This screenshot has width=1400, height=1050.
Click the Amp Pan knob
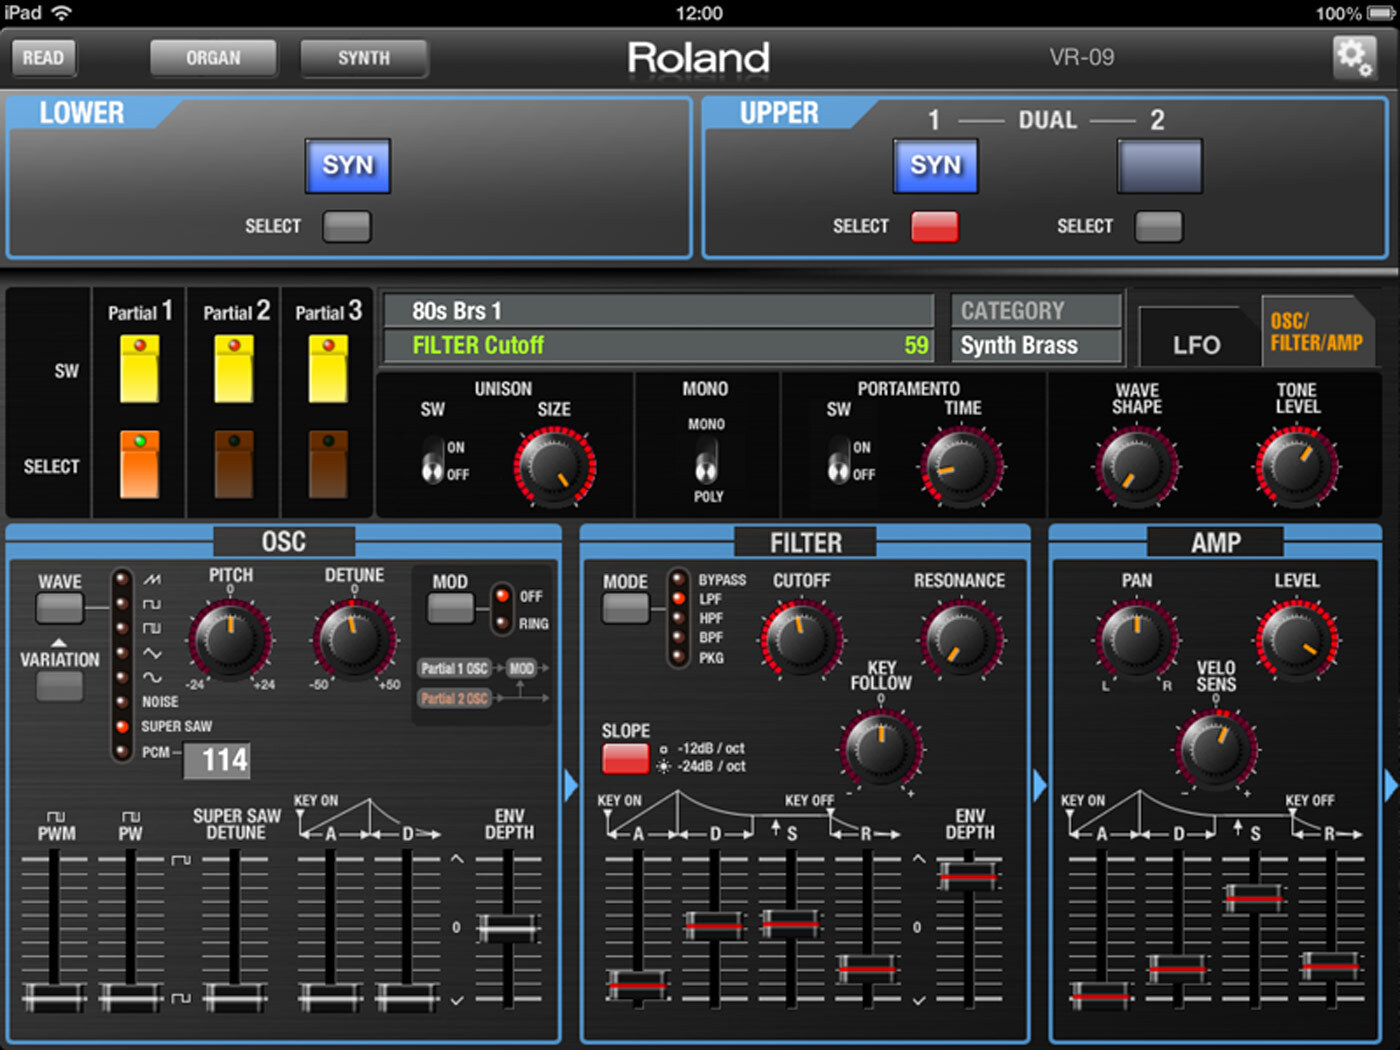click(1136, 638)
